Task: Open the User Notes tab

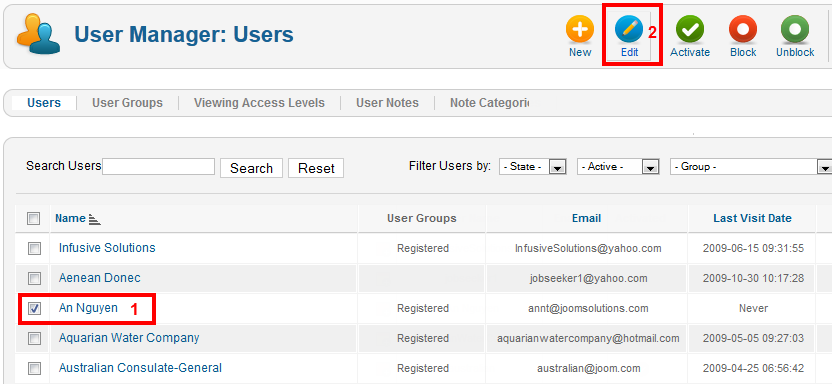Action: [387, 103]
